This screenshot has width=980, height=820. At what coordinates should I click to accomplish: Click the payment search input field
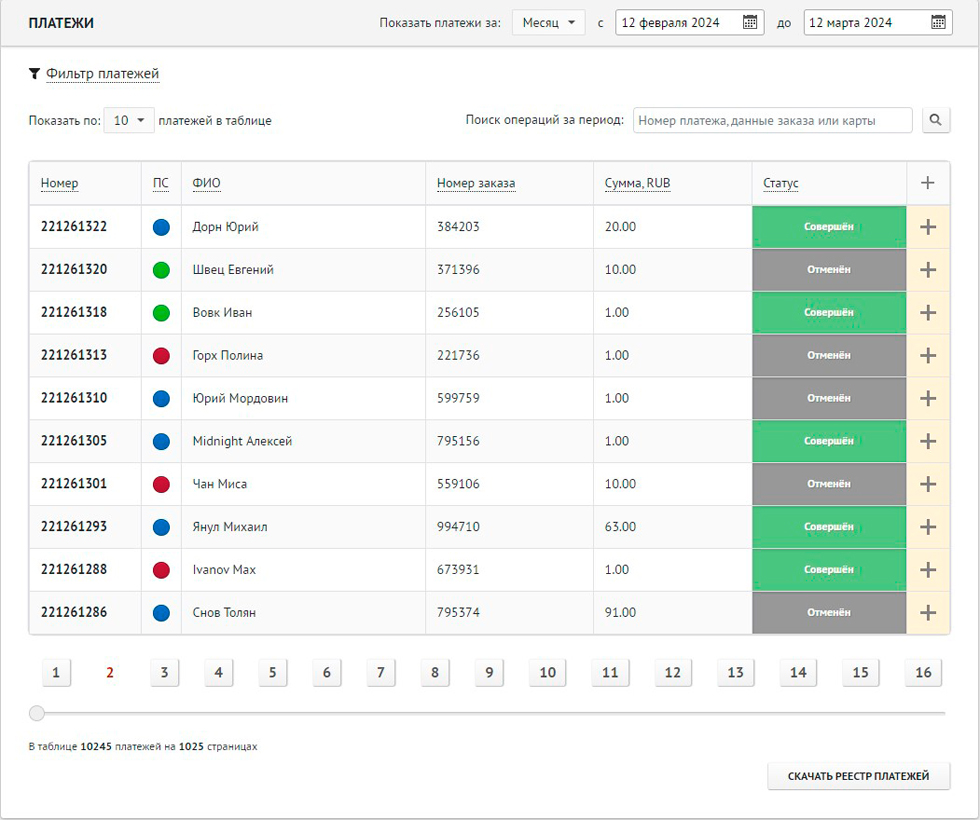(x=773, y=120)
